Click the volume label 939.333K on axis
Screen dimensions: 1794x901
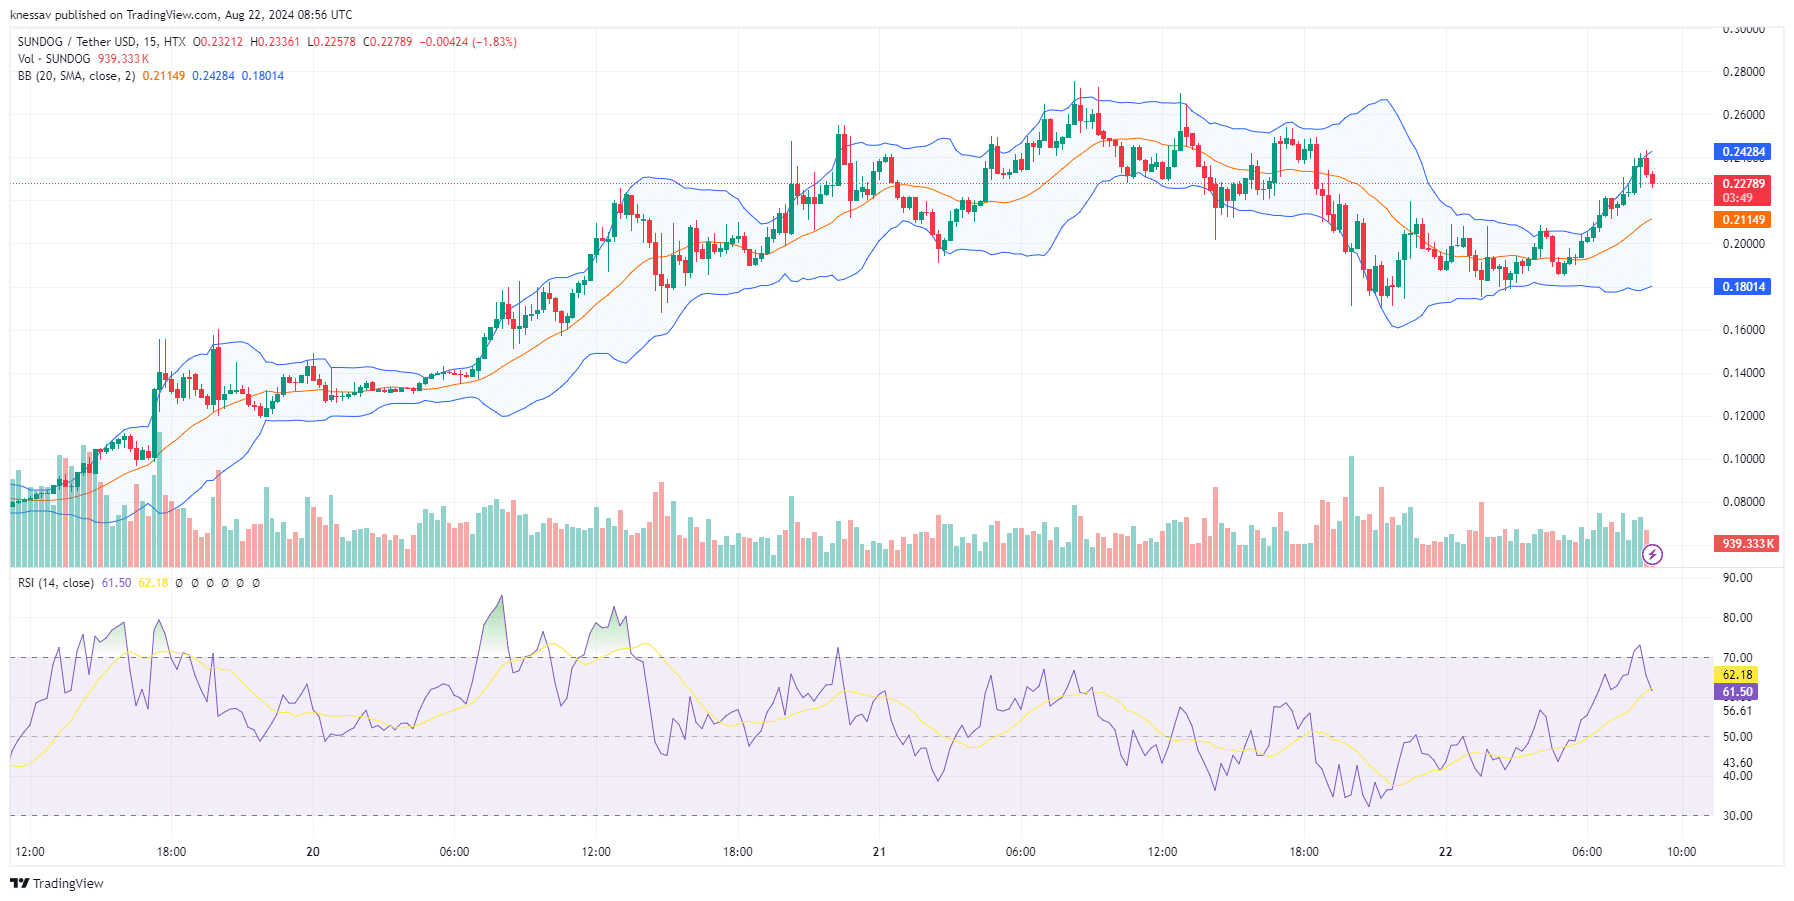pyautogui.click(x=1747, y=544)
